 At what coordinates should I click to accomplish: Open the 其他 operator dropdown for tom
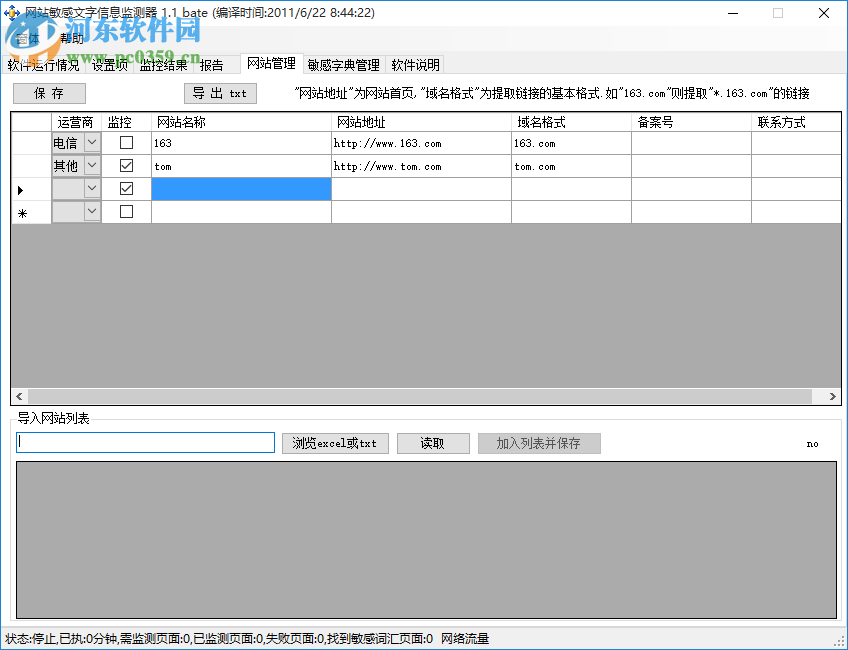90,165
